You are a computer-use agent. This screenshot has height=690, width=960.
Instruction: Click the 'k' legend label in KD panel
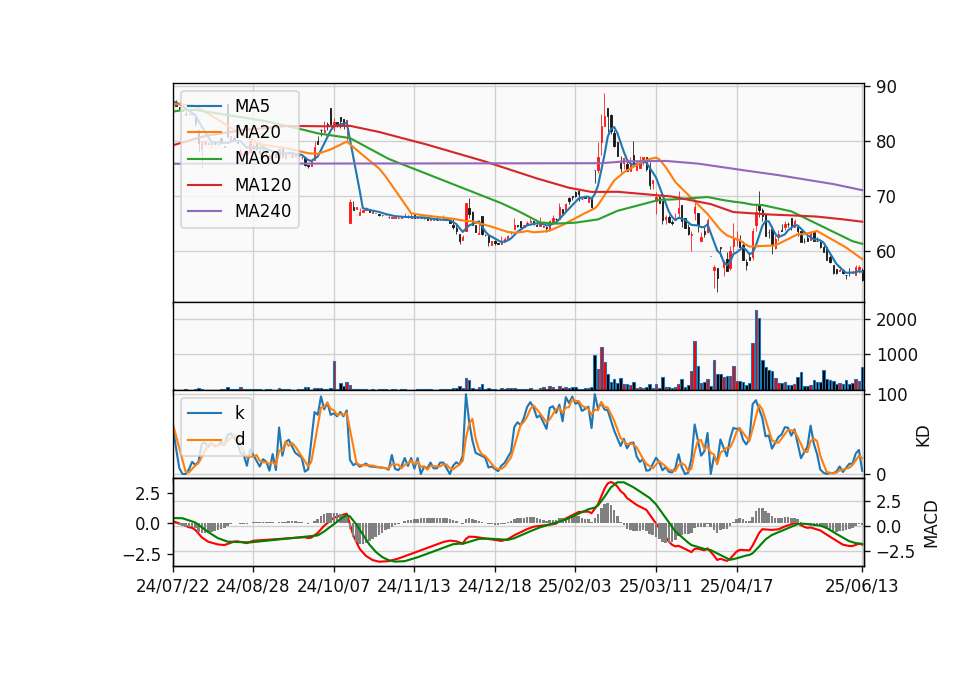tap(239, 413)
